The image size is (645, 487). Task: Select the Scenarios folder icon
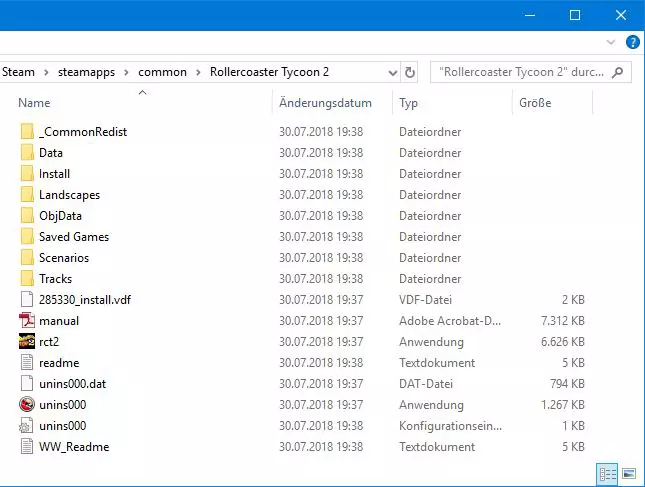tap(27, 257)
